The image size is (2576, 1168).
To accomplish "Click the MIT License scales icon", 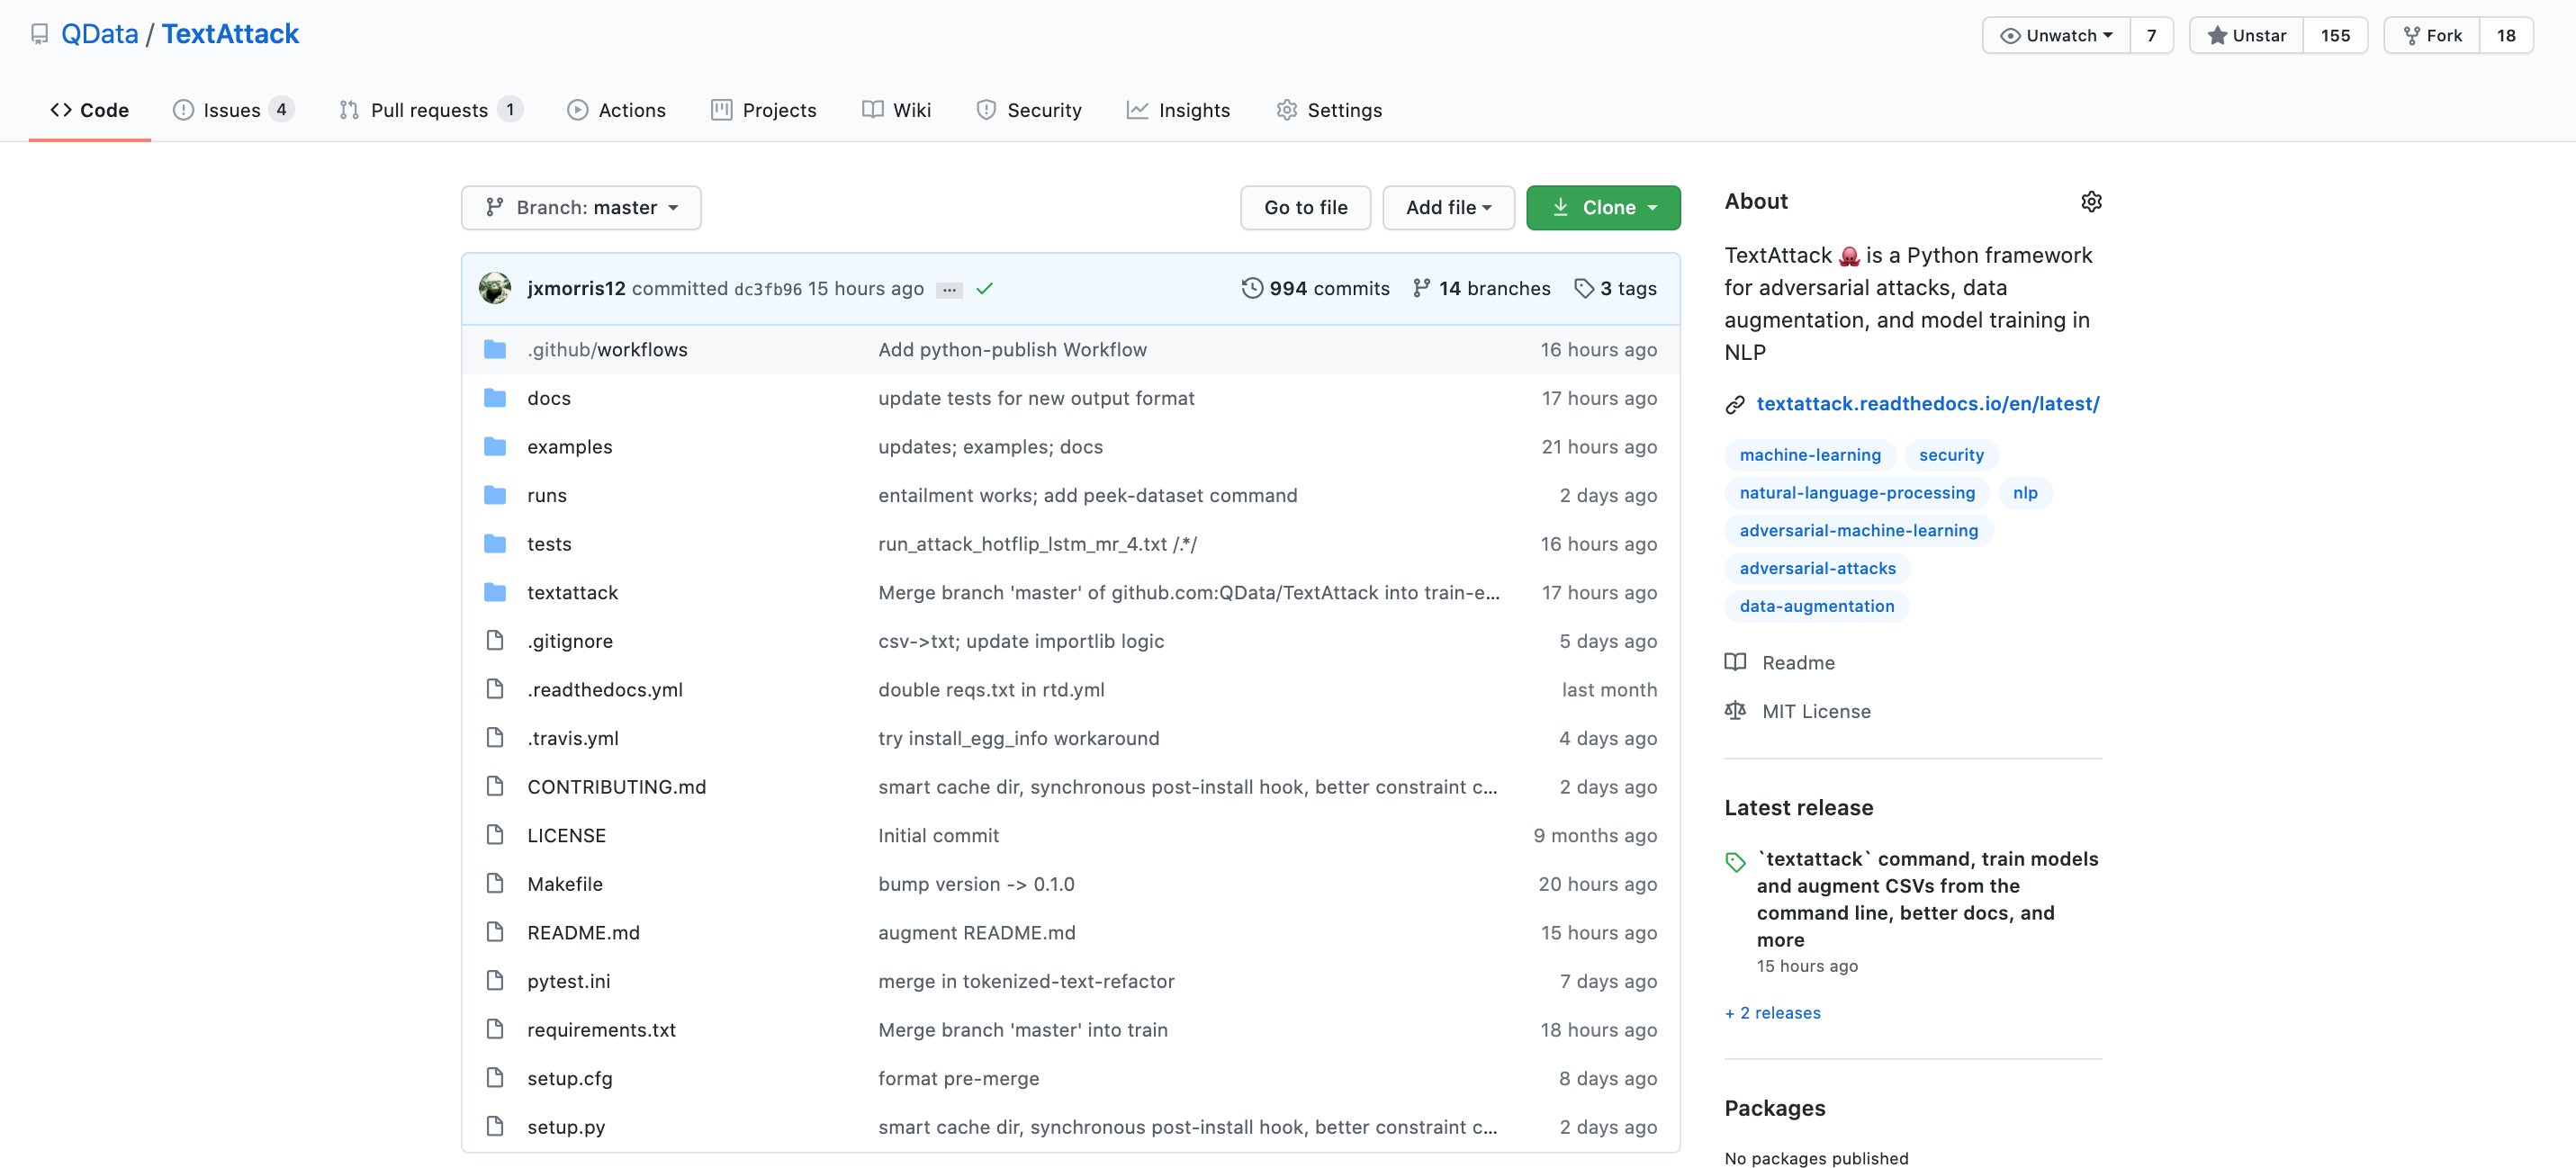I will [1737, 710].
